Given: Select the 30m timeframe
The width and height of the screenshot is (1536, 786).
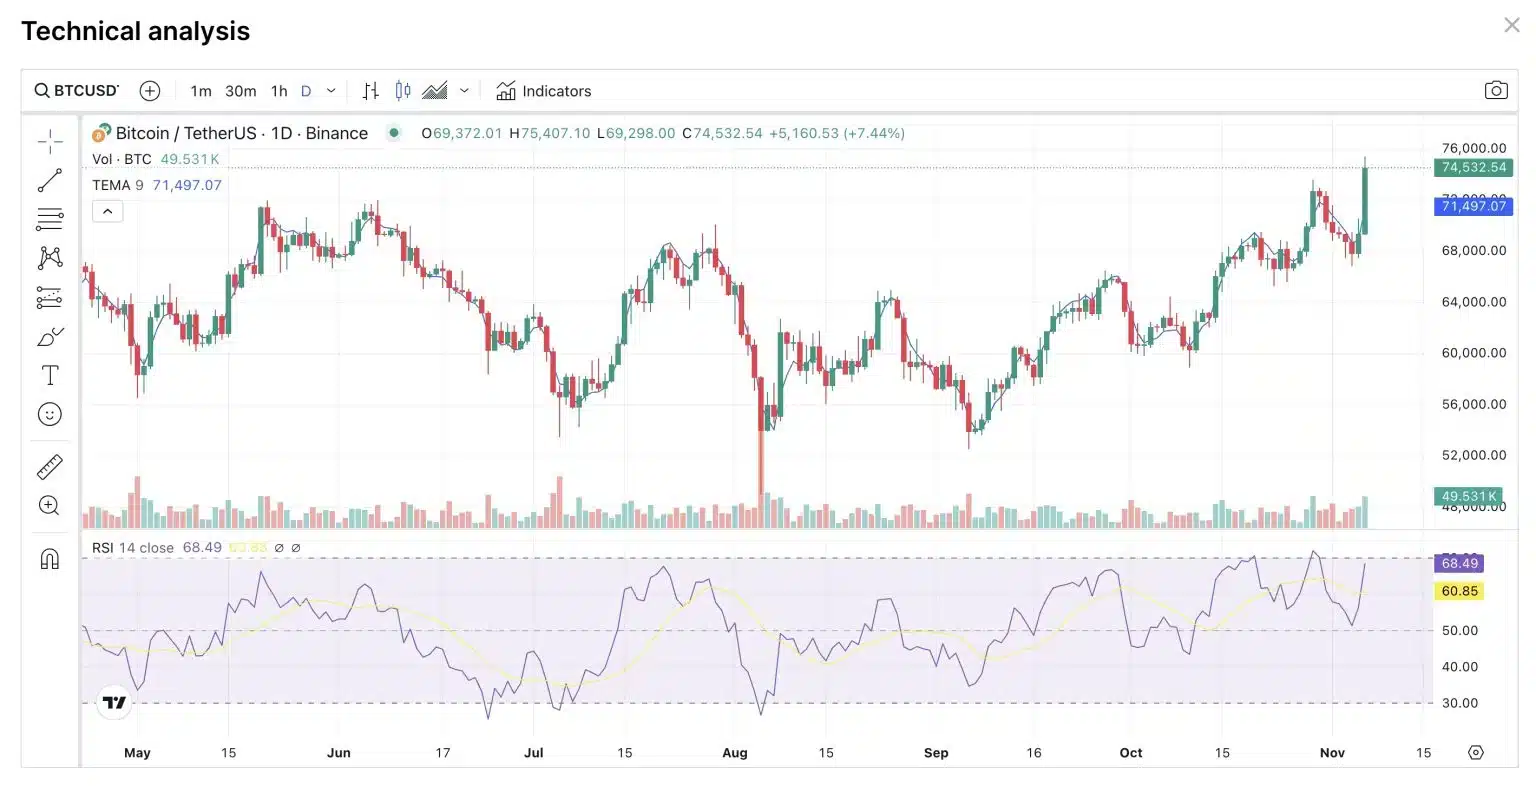Looking at the screenshot, I should click(x=240, y=91).
